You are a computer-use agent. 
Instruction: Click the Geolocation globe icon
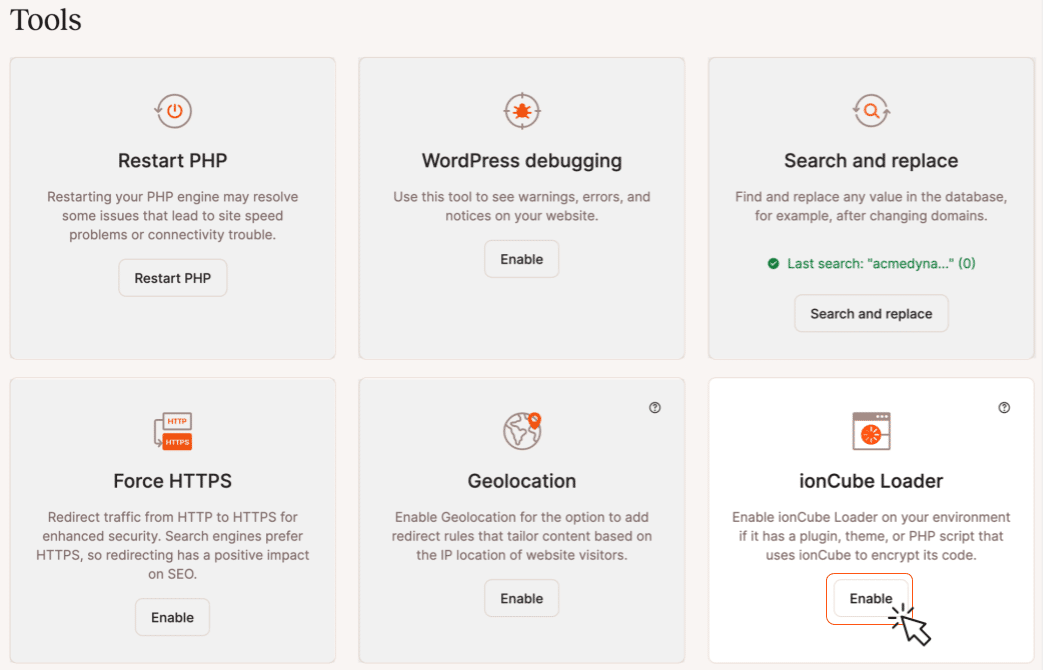[x=521, y=431]
